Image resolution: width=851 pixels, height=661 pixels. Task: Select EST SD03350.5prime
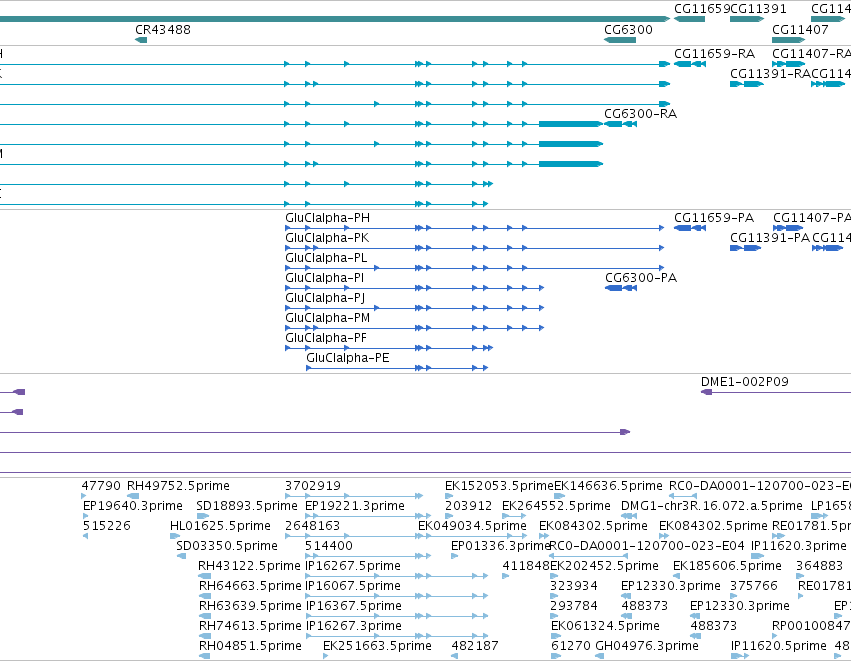point(181,556)
